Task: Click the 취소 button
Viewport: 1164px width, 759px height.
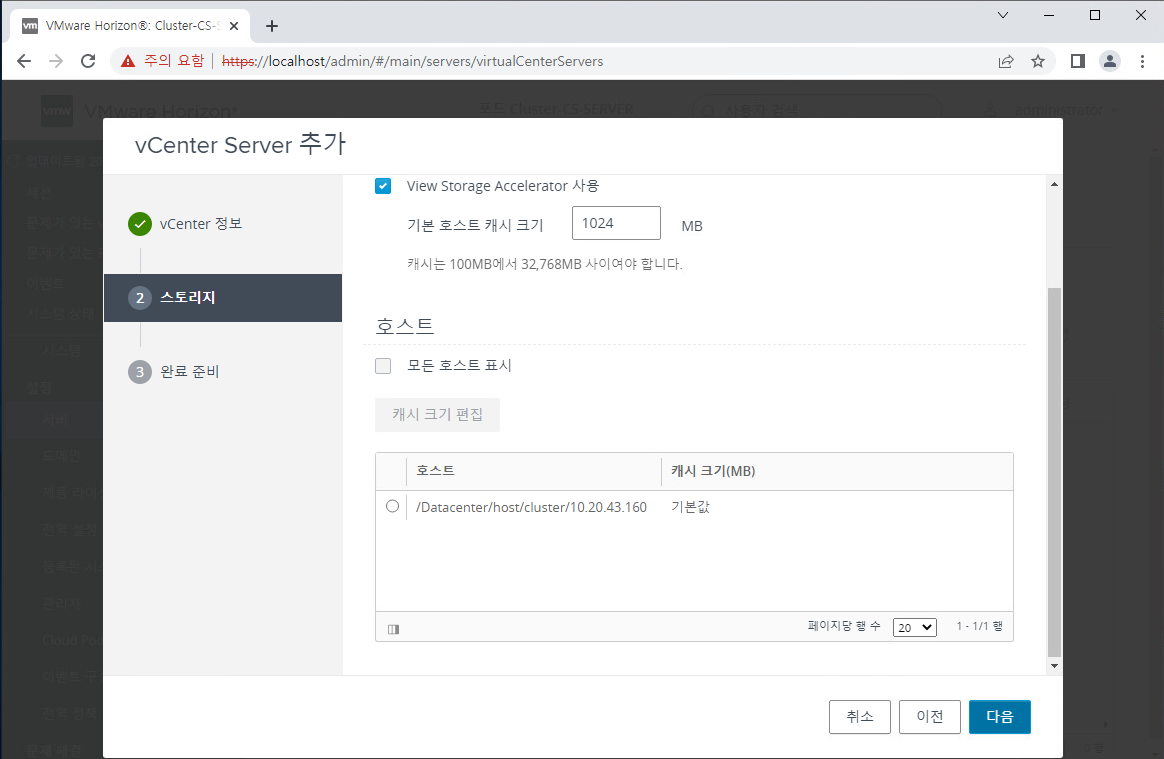Action: [x=860, y=717]
